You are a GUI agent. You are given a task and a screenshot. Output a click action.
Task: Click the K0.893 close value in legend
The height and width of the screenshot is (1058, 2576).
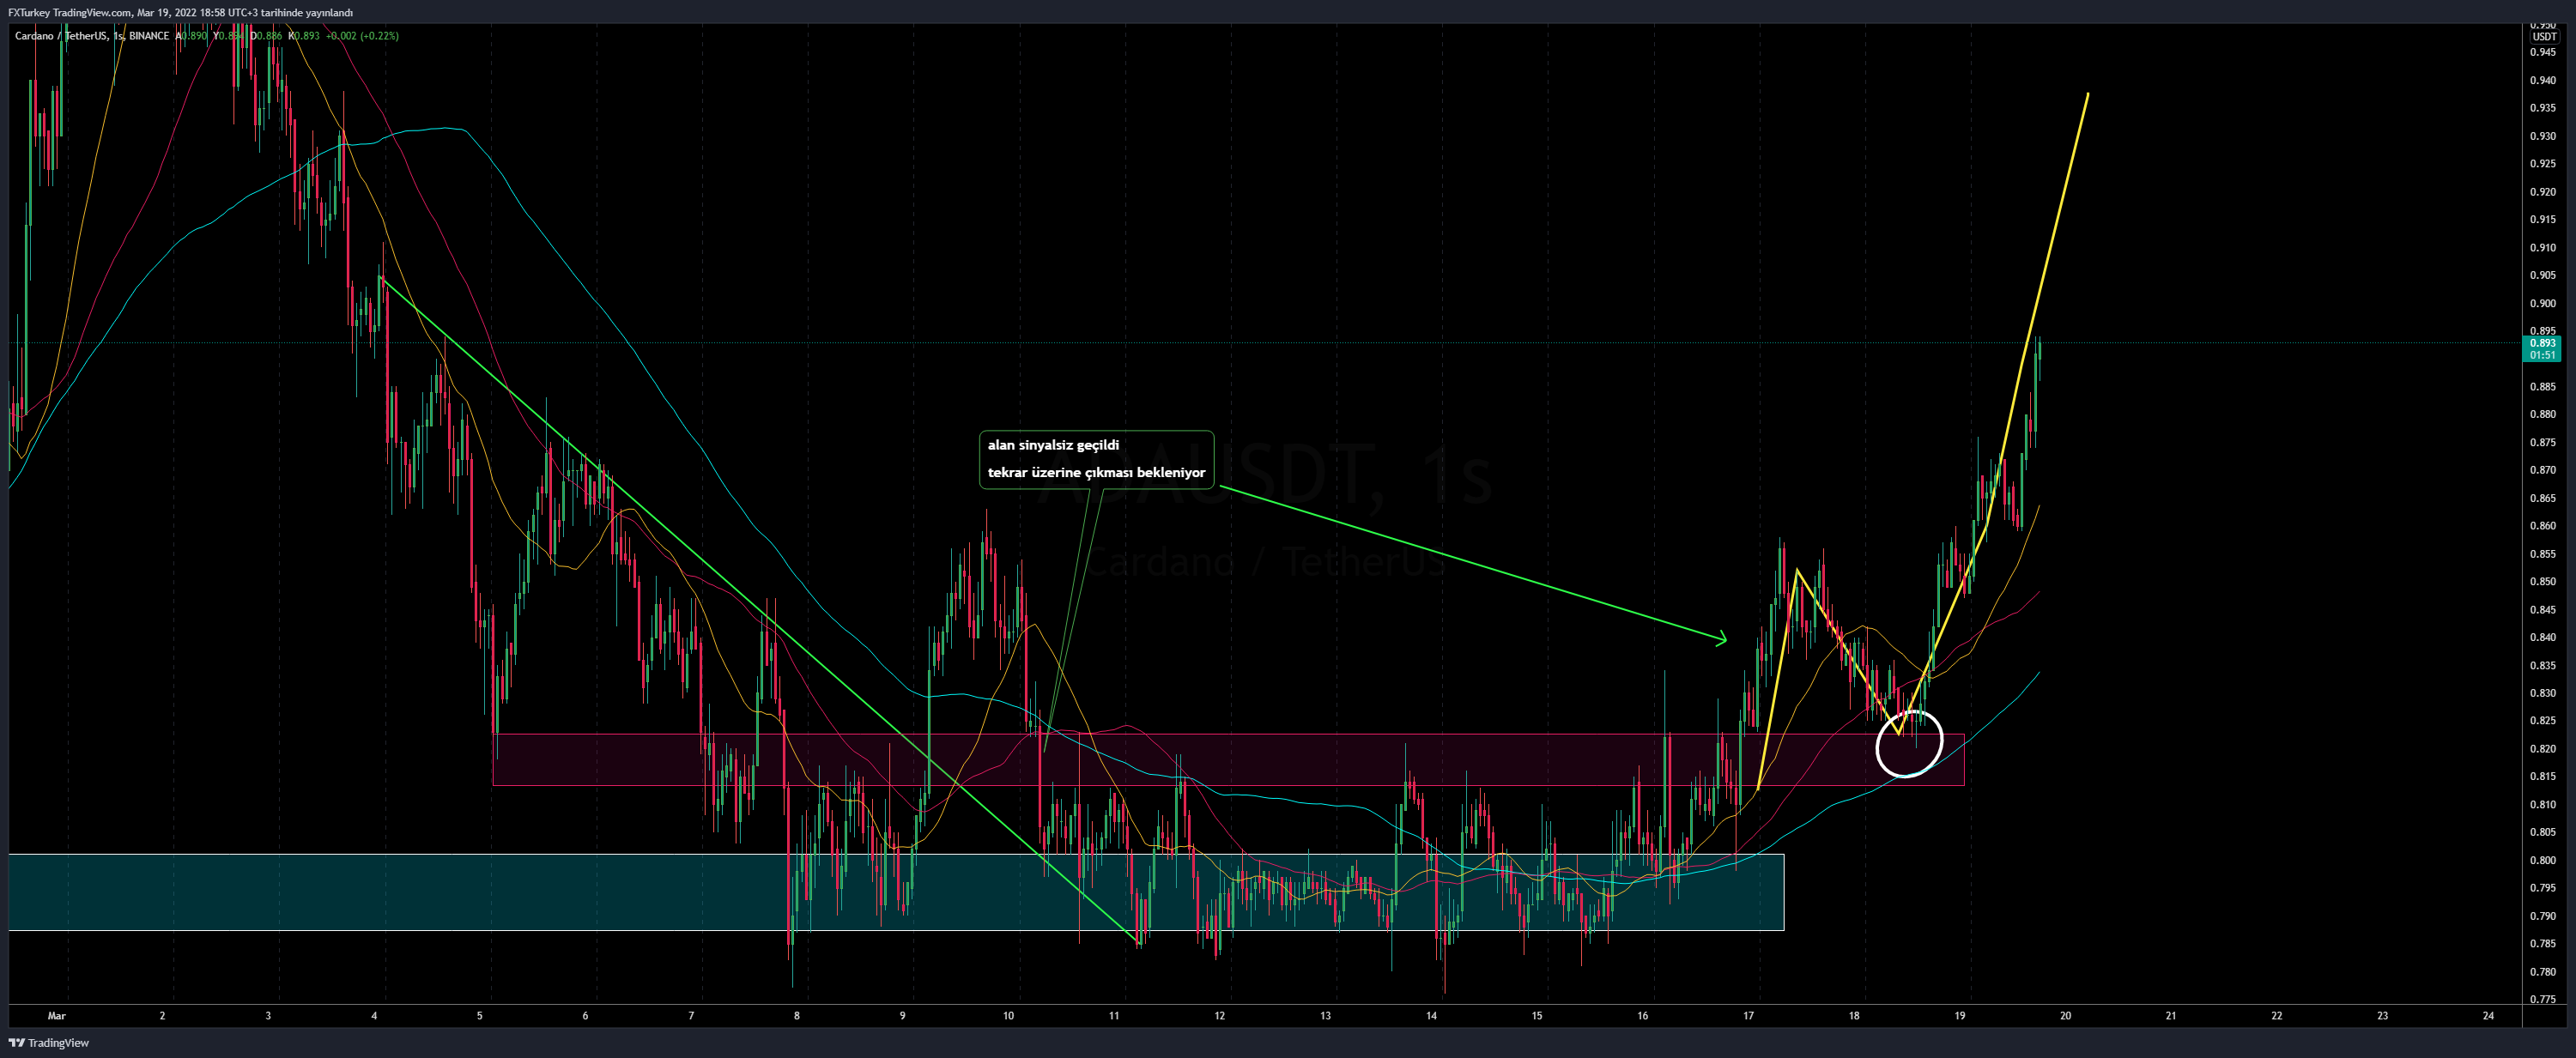click(304, 36)
